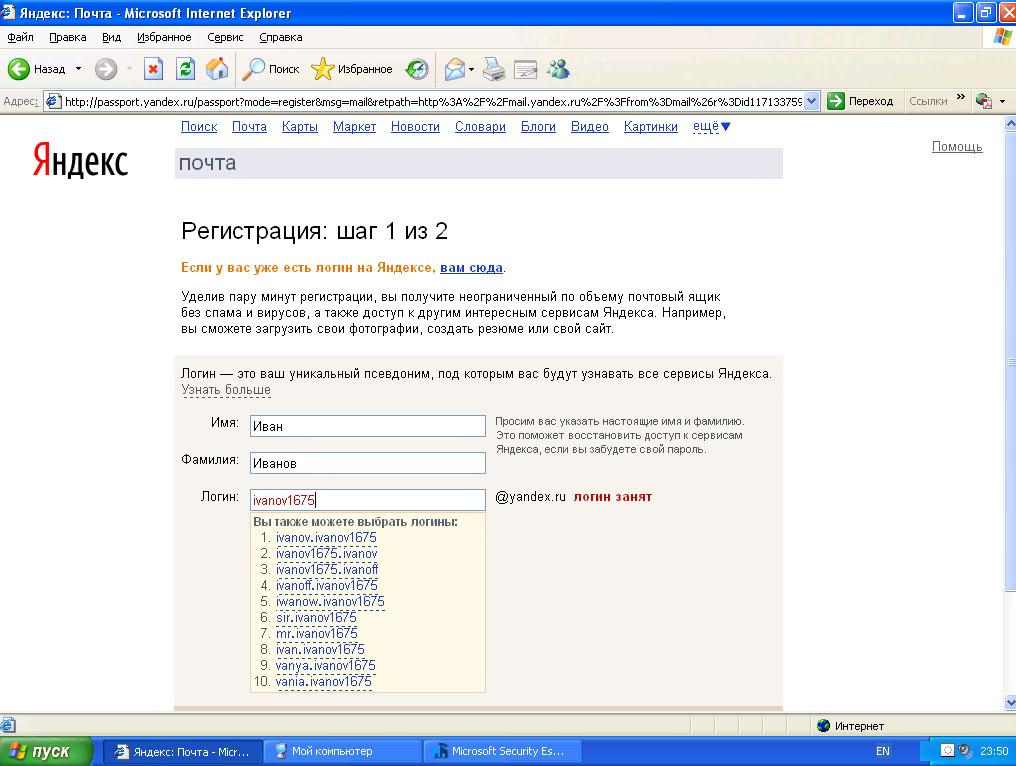Image resolution: width=1016 pixels, height=766 pixels.
Task: Click the language indicator EN in taskbar
Action: [x=883, y=751]
